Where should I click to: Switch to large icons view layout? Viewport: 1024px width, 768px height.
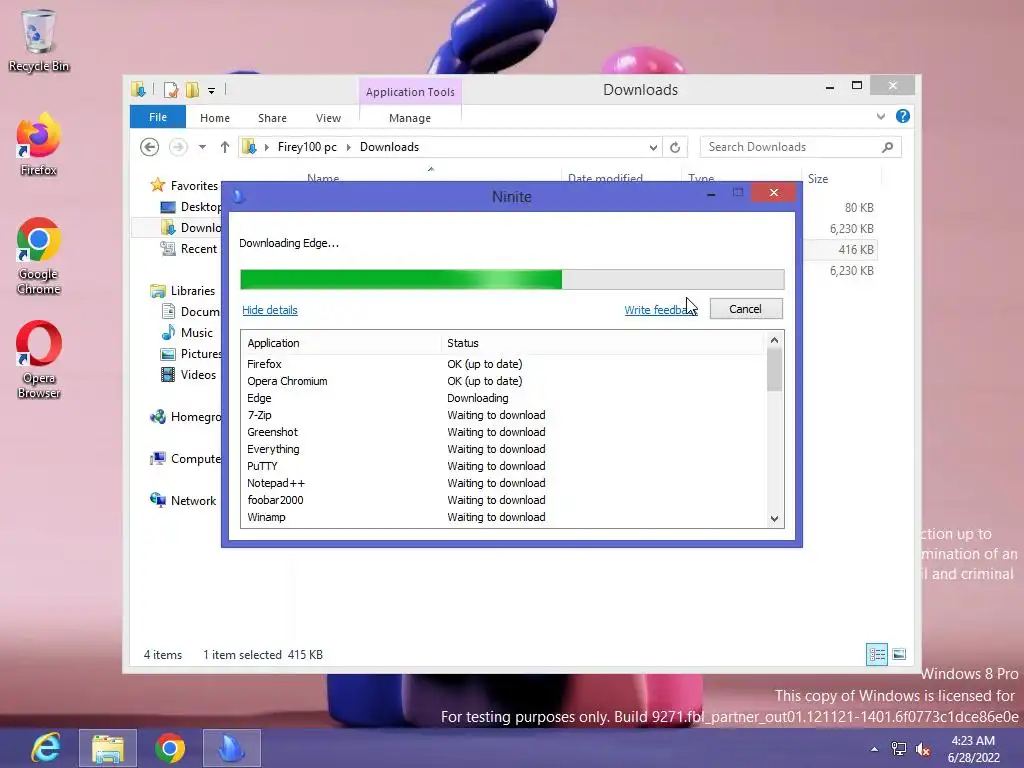[x=899, y=654]
